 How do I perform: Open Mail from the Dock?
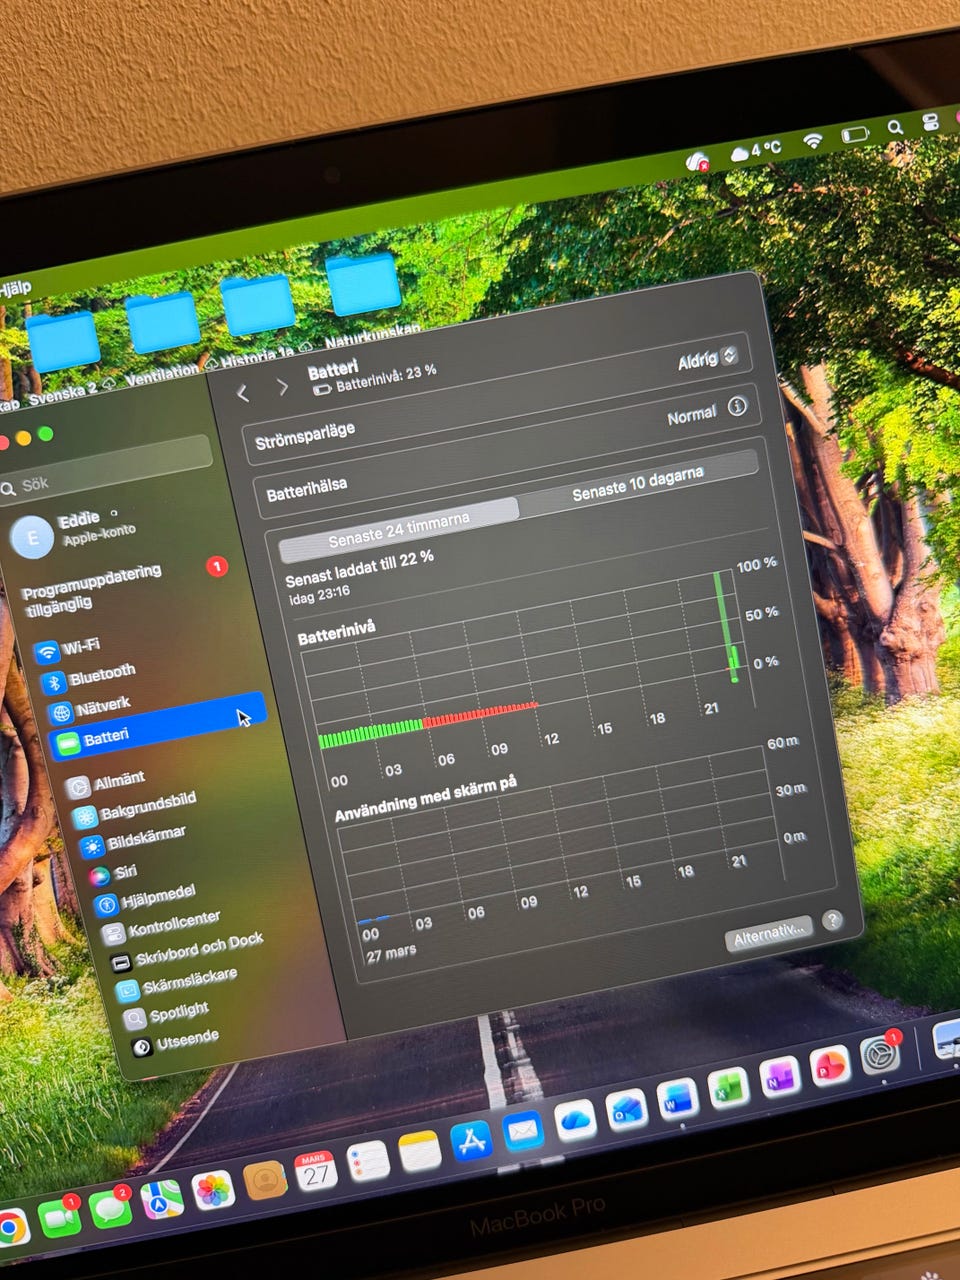[x=521, y=1132]
